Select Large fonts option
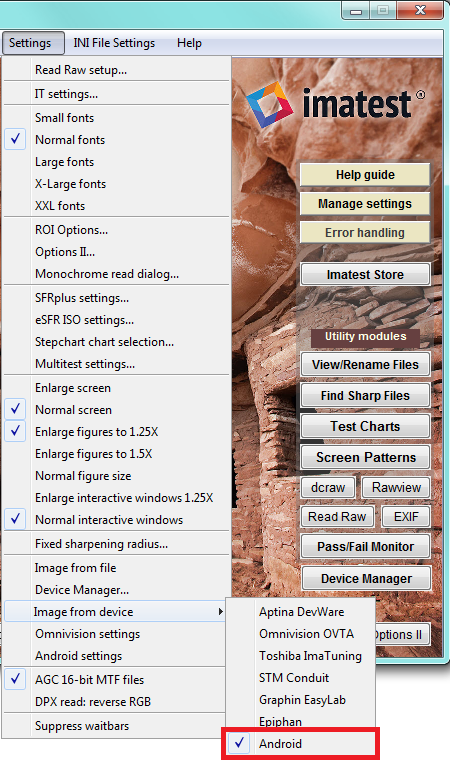 [117, 161]
